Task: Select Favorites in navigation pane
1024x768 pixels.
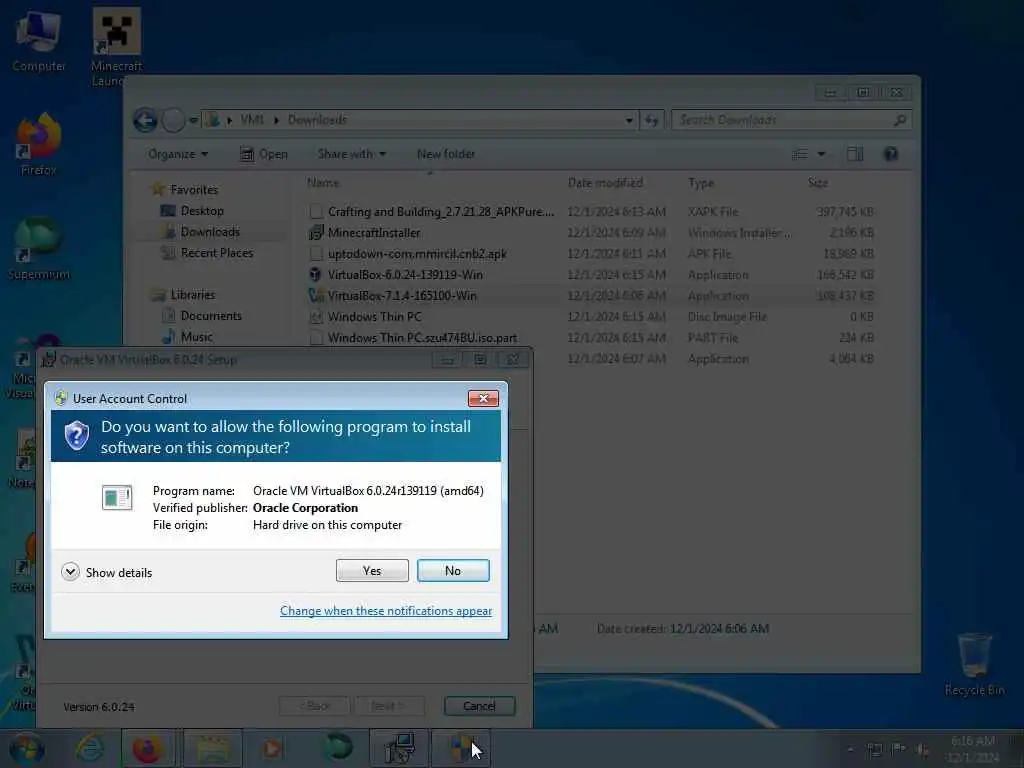Action: (194, 189)
